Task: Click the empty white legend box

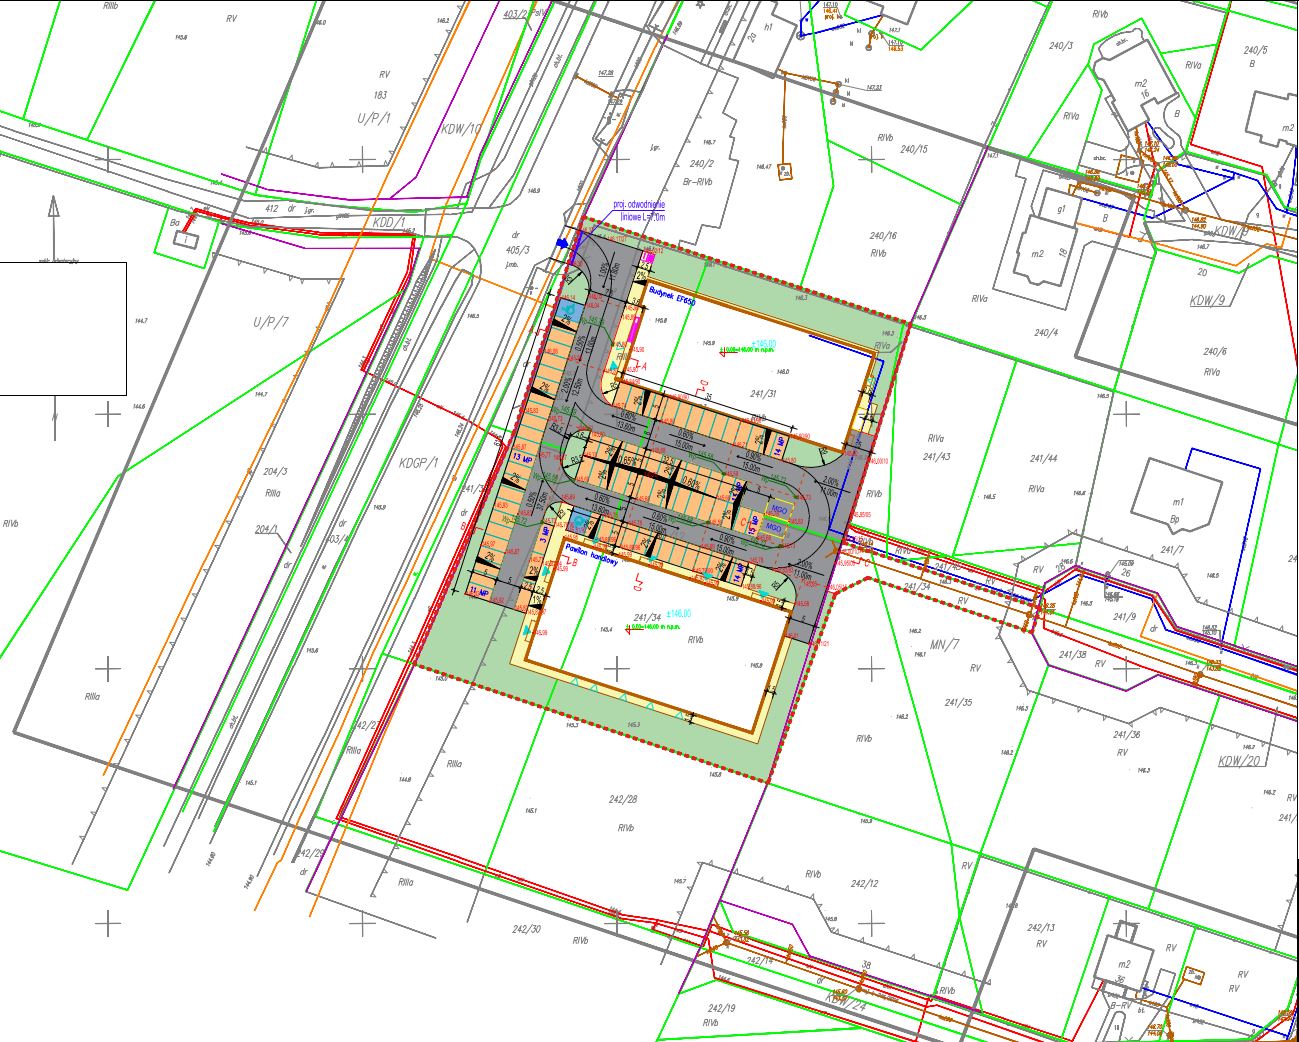Action: [x=63, y=328]
